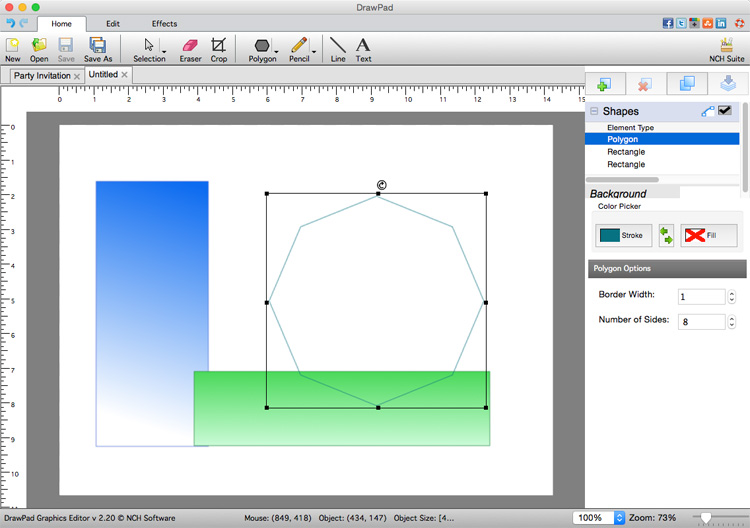Toggle the Shapes layer visibility checkbox

click(x=725, y=111)
